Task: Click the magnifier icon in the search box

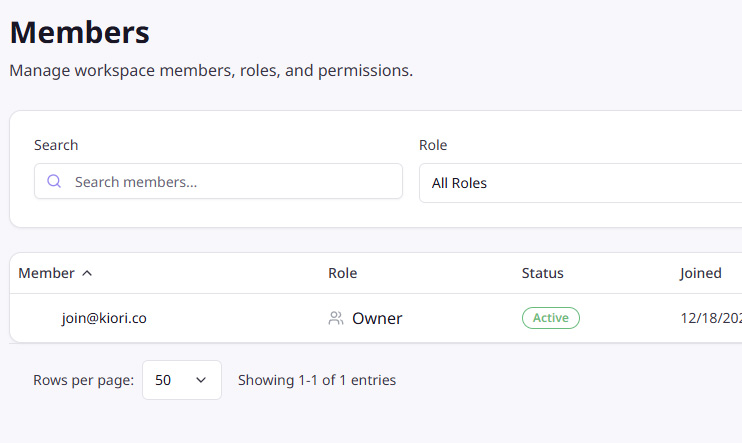Action: coord(54,182)
